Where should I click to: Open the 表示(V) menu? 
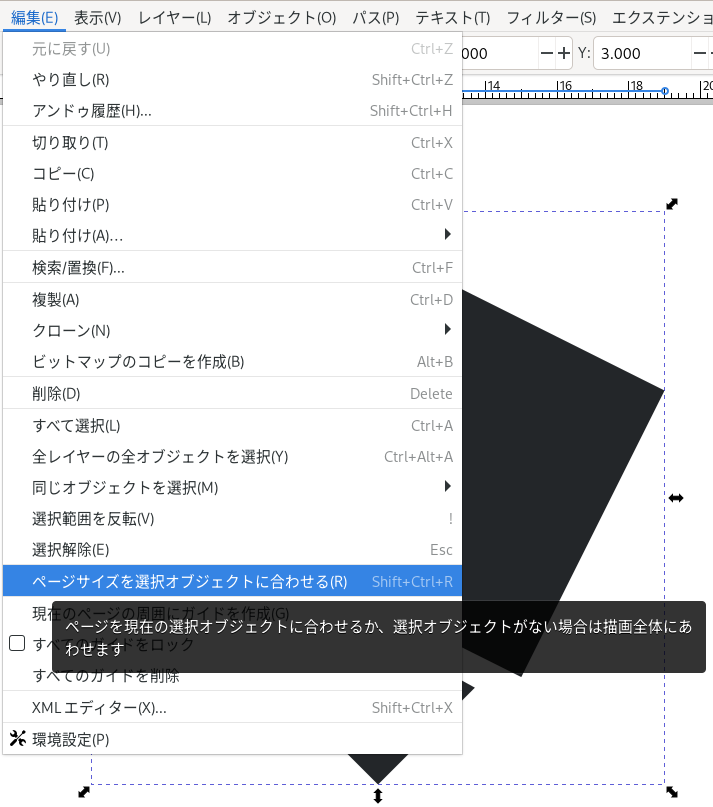pyautogui.click(x=98, y=18)
